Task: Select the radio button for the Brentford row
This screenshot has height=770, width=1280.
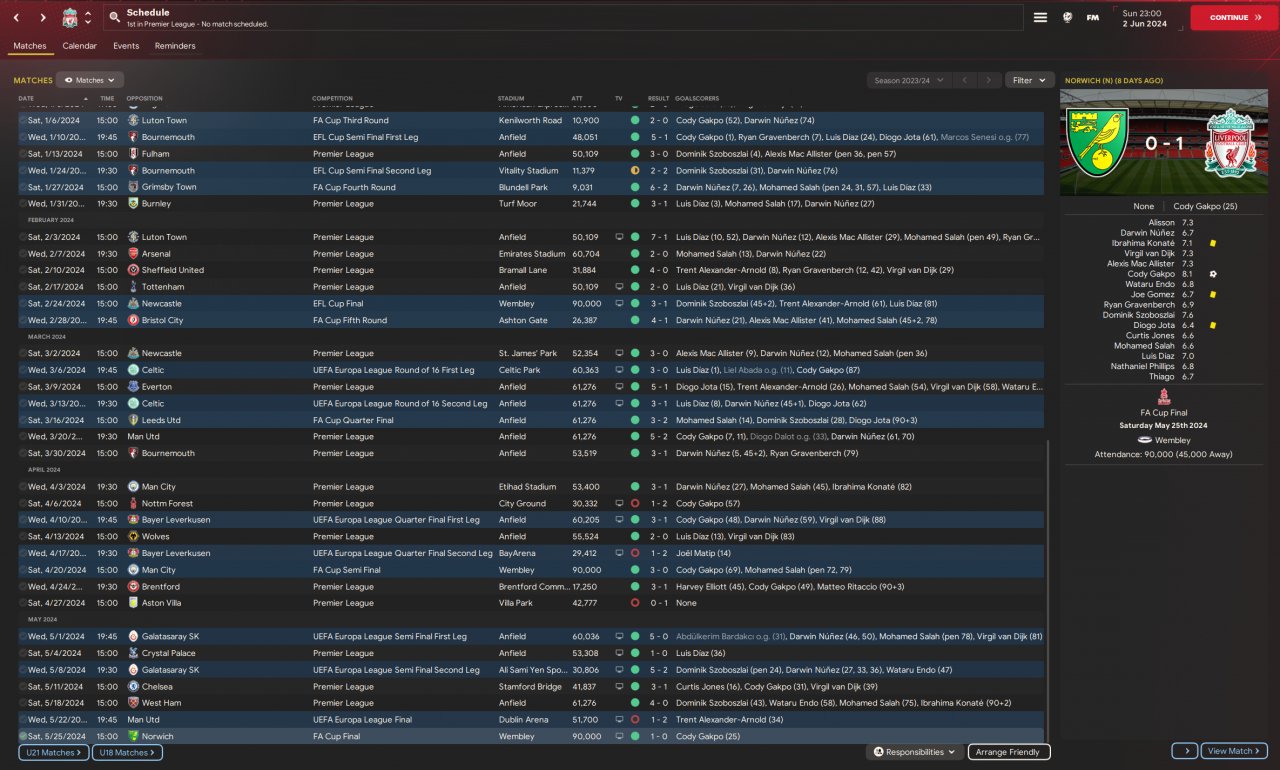Action: pyautogui.click(x=23, y=587)
